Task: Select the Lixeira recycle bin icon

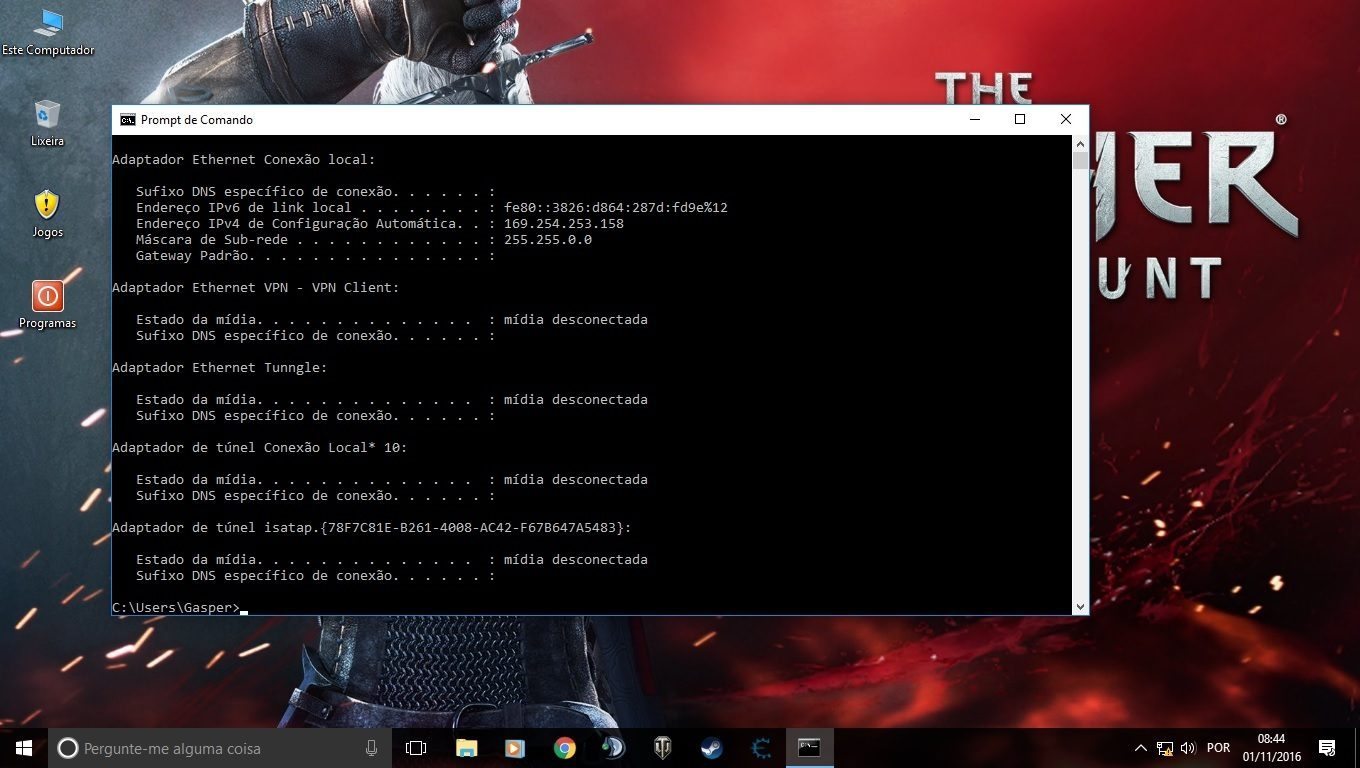Action: pyautogui.click(x=47, y=123)
